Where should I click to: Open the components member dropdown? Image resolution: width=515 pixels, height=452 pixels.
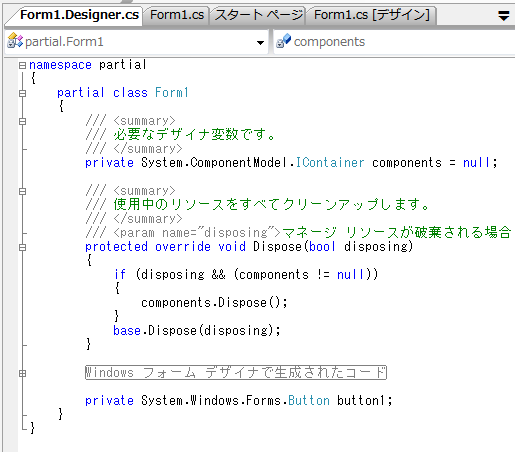point(395,42)
